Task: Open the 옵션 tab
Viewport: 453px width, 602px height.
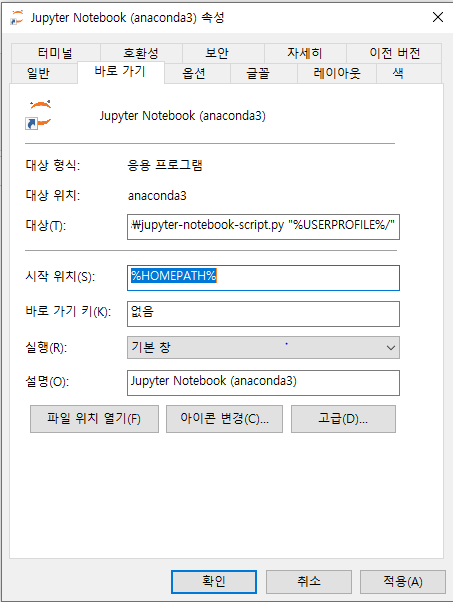Action: click(197, 73)
